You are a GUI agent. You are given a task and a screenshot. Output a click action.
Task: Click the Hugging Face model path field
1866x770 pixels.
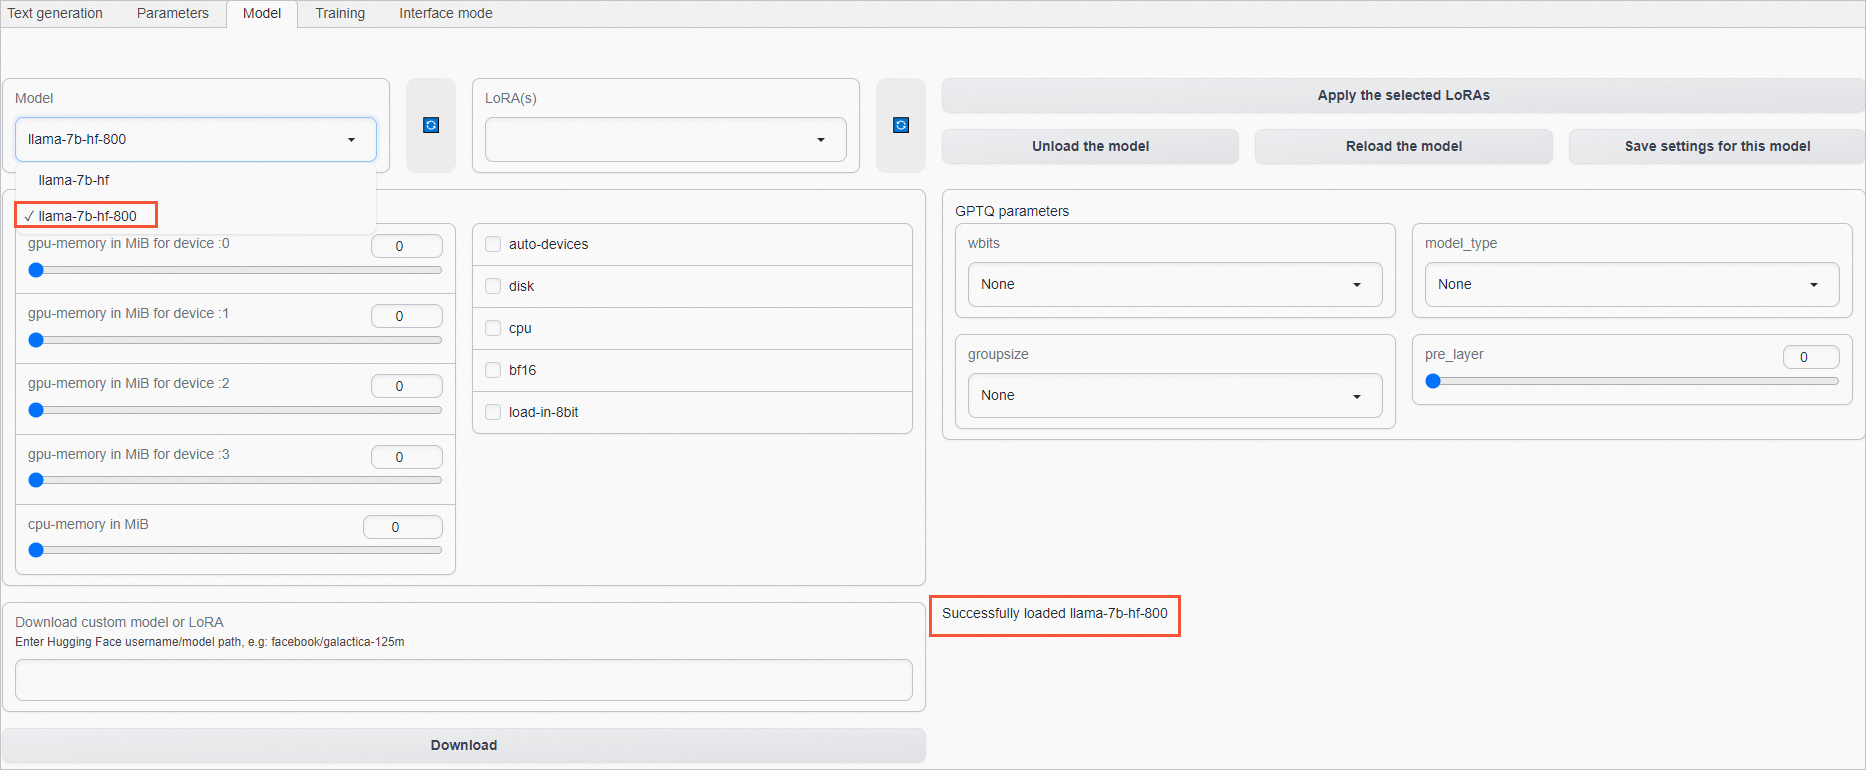464,680
